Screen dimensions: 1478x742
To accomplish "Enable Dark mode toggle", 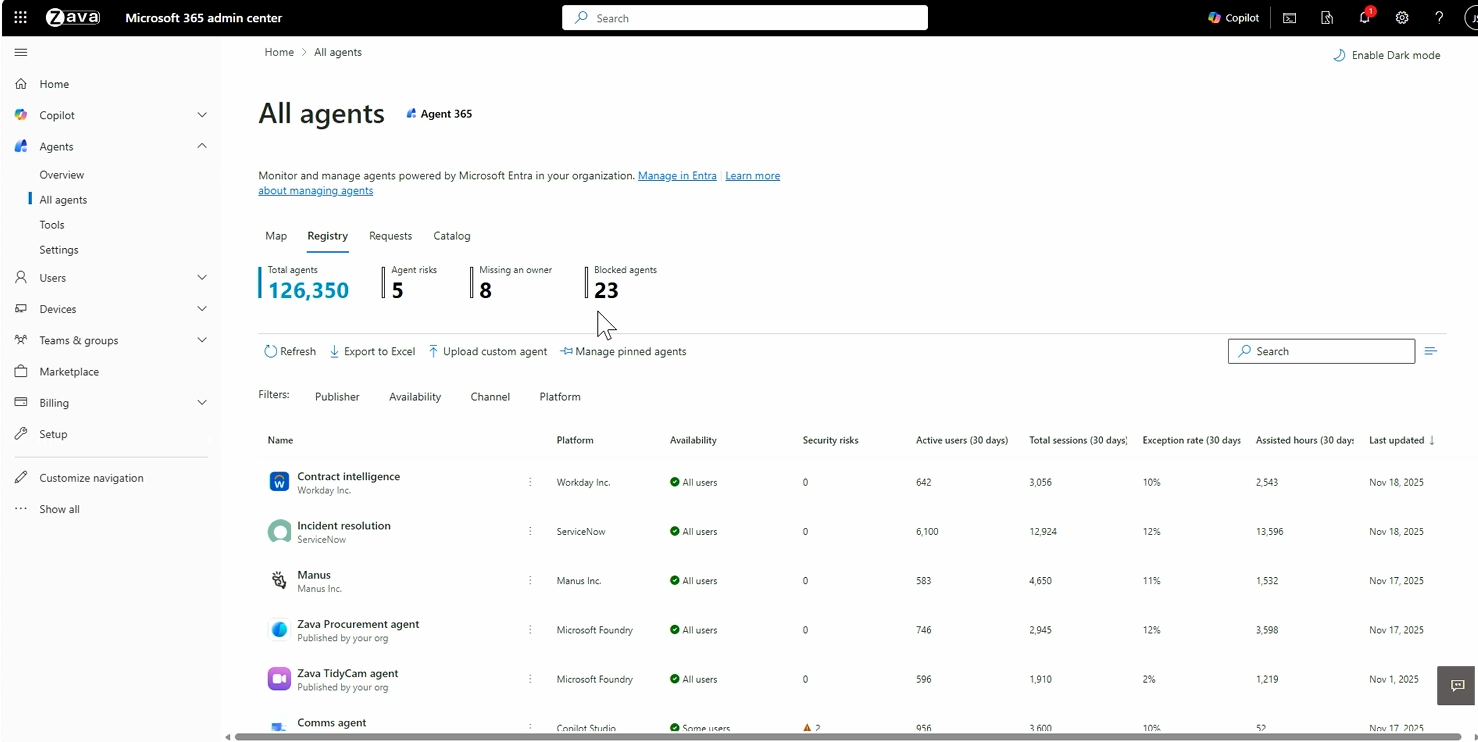I will (x=1387, y=55).
